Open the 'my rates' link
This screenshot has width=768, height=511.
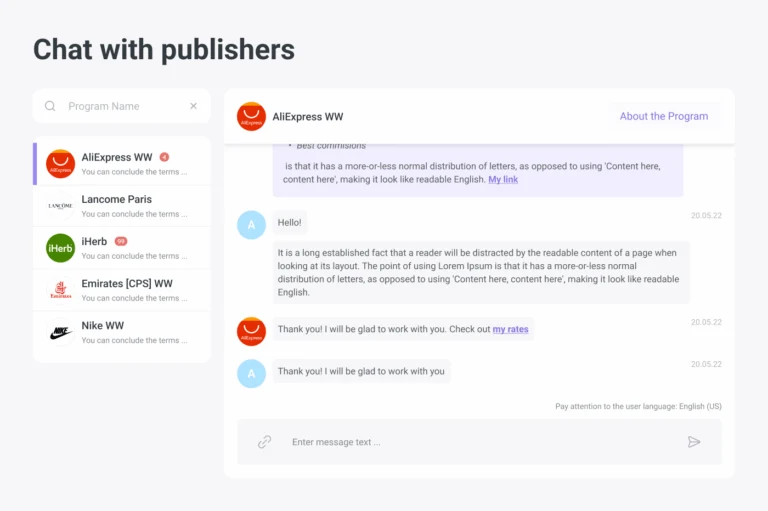coord(510,329)
